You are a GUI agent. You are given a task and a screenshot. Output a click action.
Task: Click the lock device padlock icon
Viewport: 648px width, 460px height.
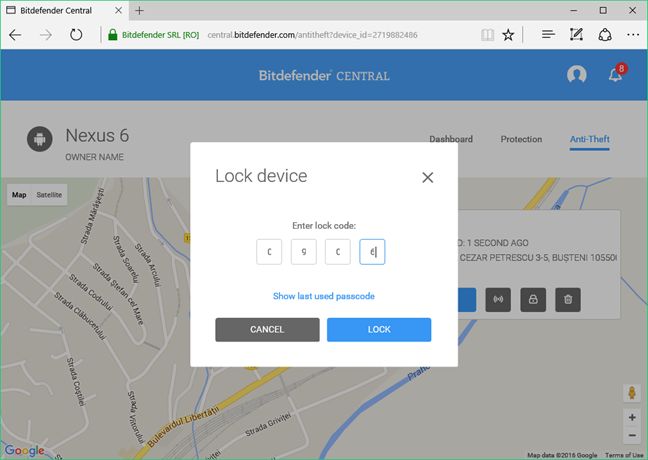coord(533,300)
